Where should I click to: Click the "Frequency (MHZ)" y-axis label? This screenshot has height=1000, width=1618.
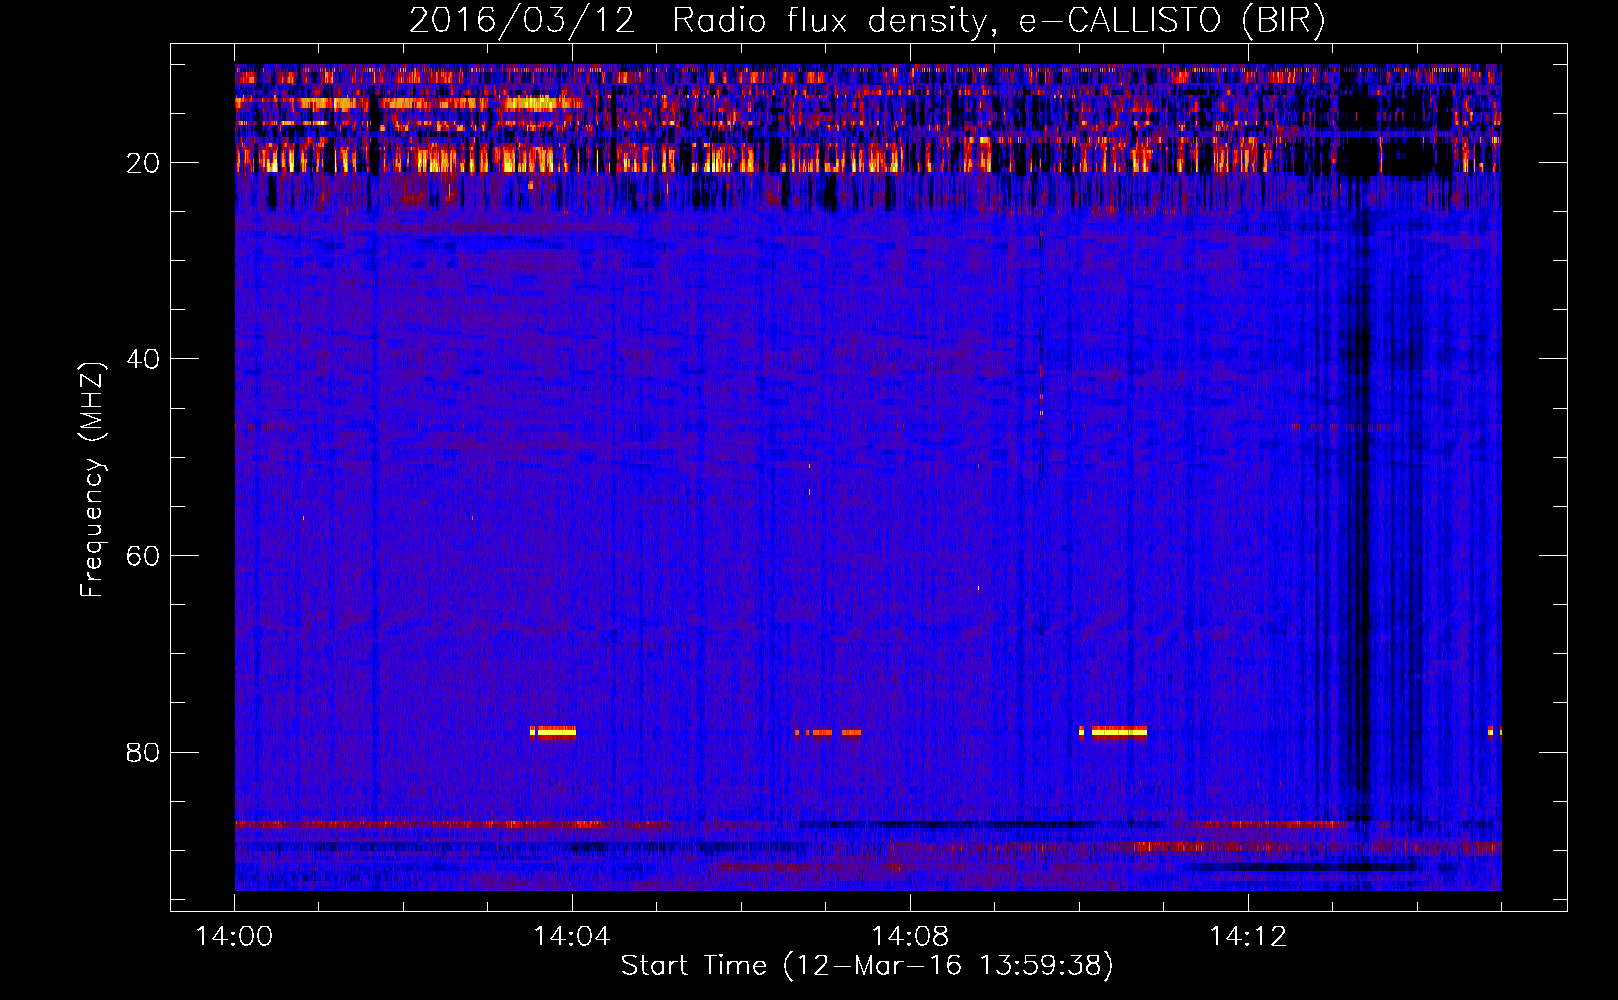[x=92, y=480]
